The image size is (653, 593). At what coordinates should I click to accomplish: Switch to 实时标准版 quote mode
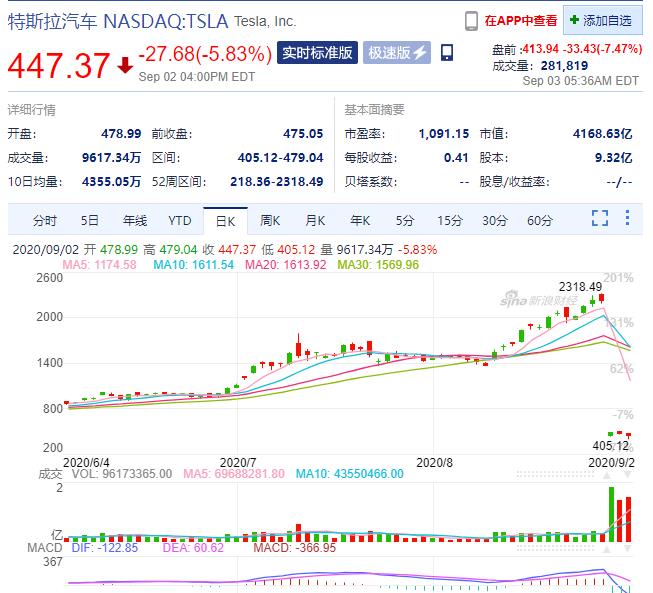coord(317,52)
